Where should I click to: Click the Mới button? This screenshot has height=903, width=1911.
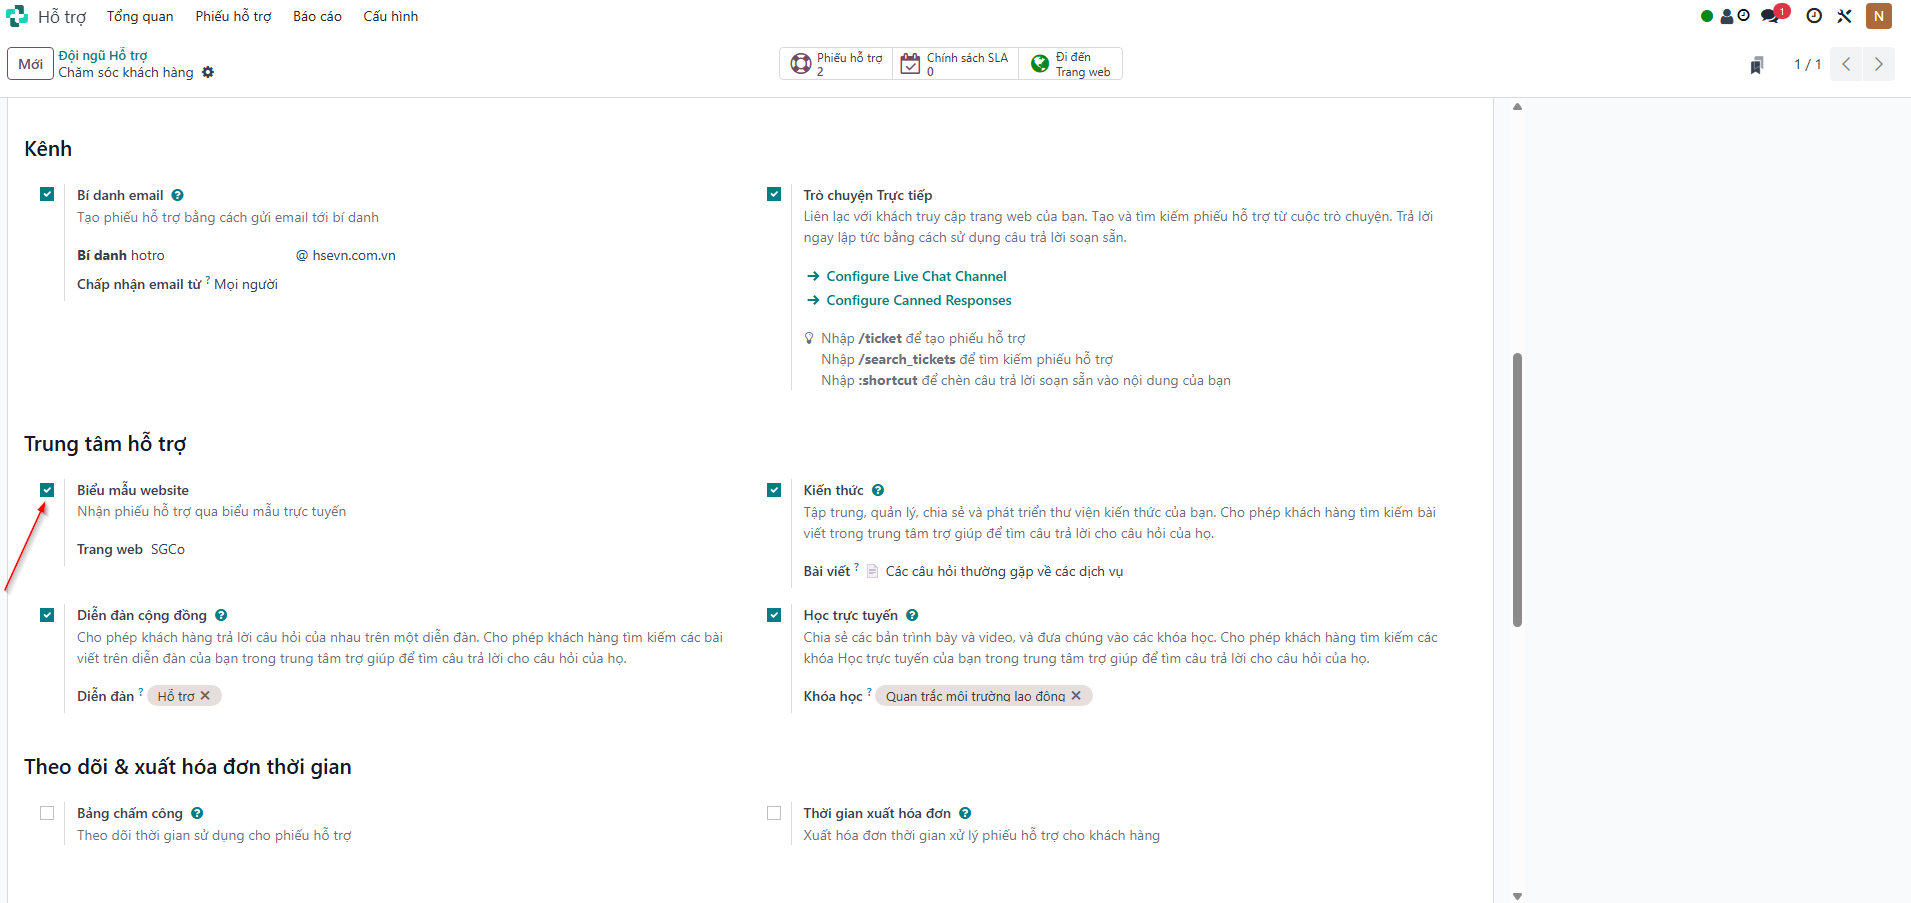31,64
